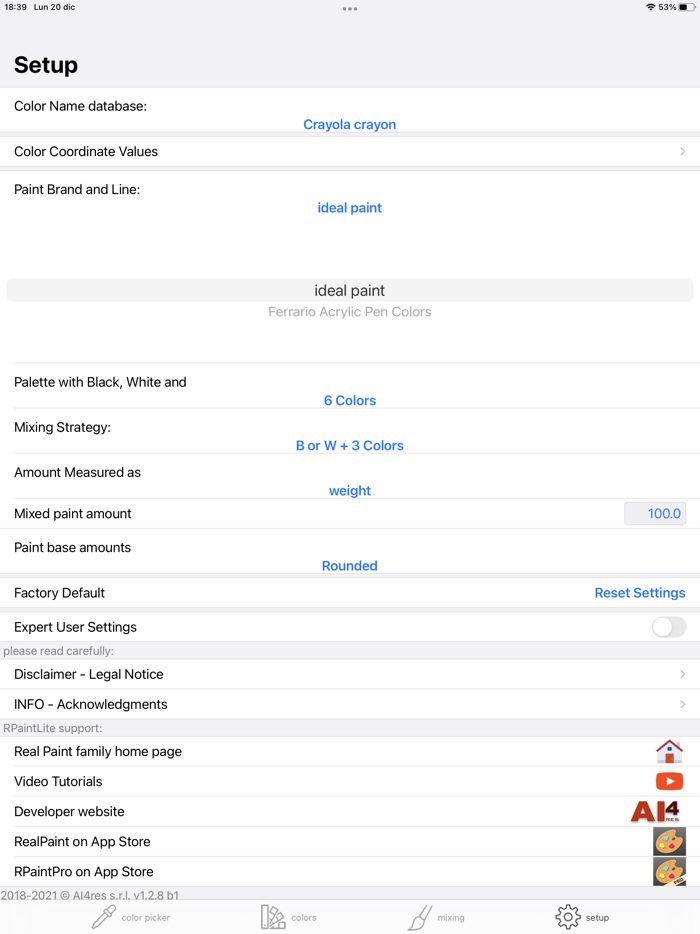
Task: Open RealPaint palette icon on App Store
Action: 669,842
